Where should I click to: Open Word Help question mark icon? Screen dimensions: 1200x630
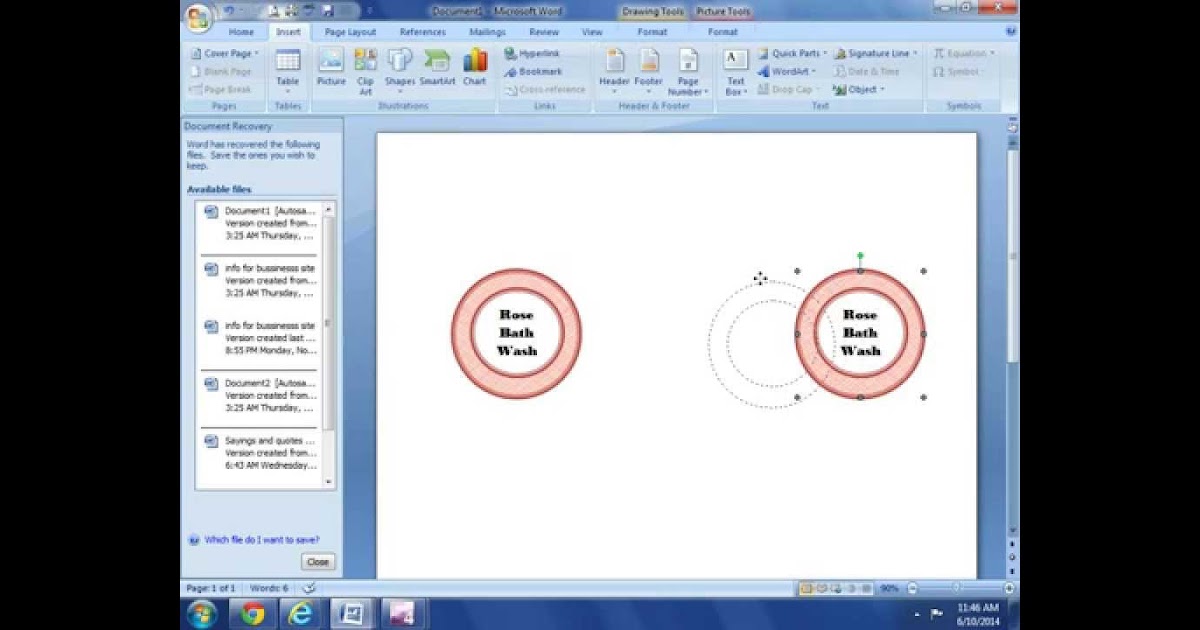[1010, 32]
